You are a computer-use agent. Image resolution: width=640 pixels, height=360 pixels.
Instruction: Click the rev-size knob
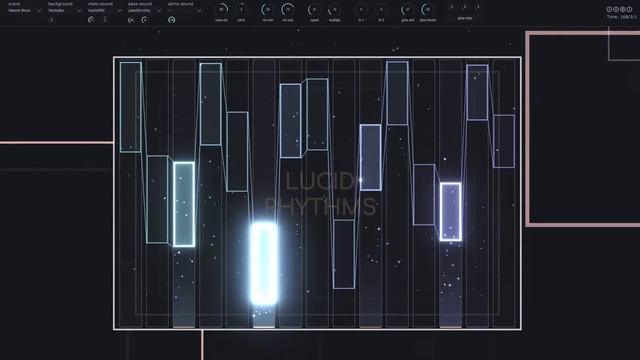pos(287,9)
